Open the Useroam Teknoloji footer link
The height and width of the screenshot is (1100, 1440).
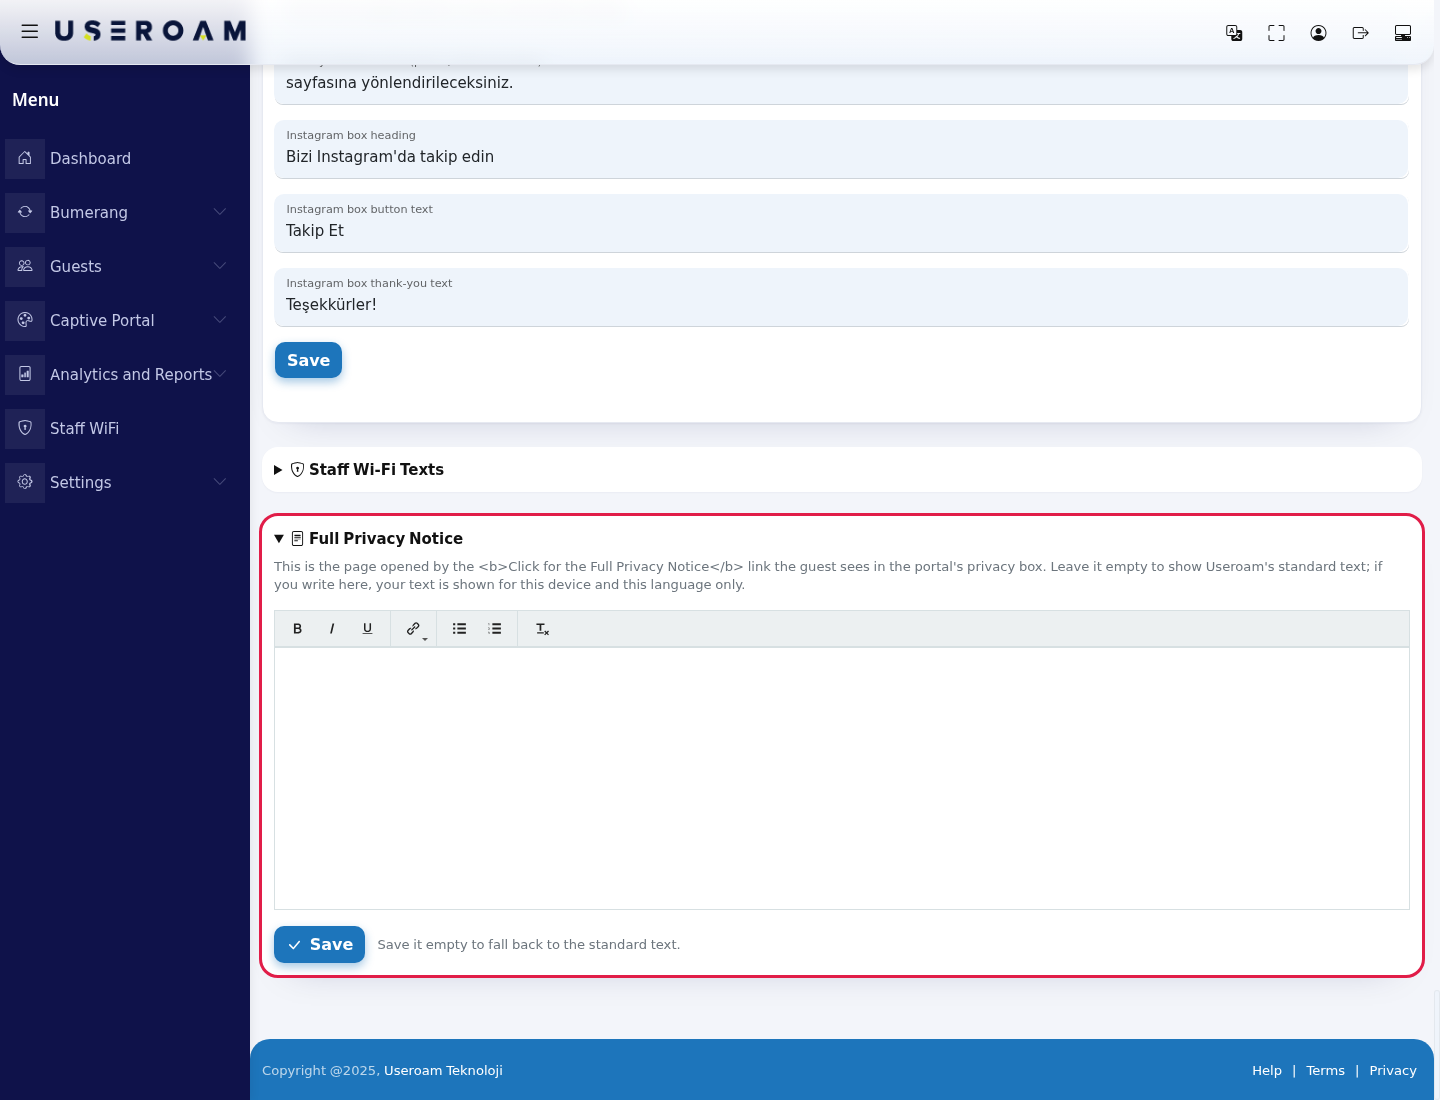[x=443, y=1071]
